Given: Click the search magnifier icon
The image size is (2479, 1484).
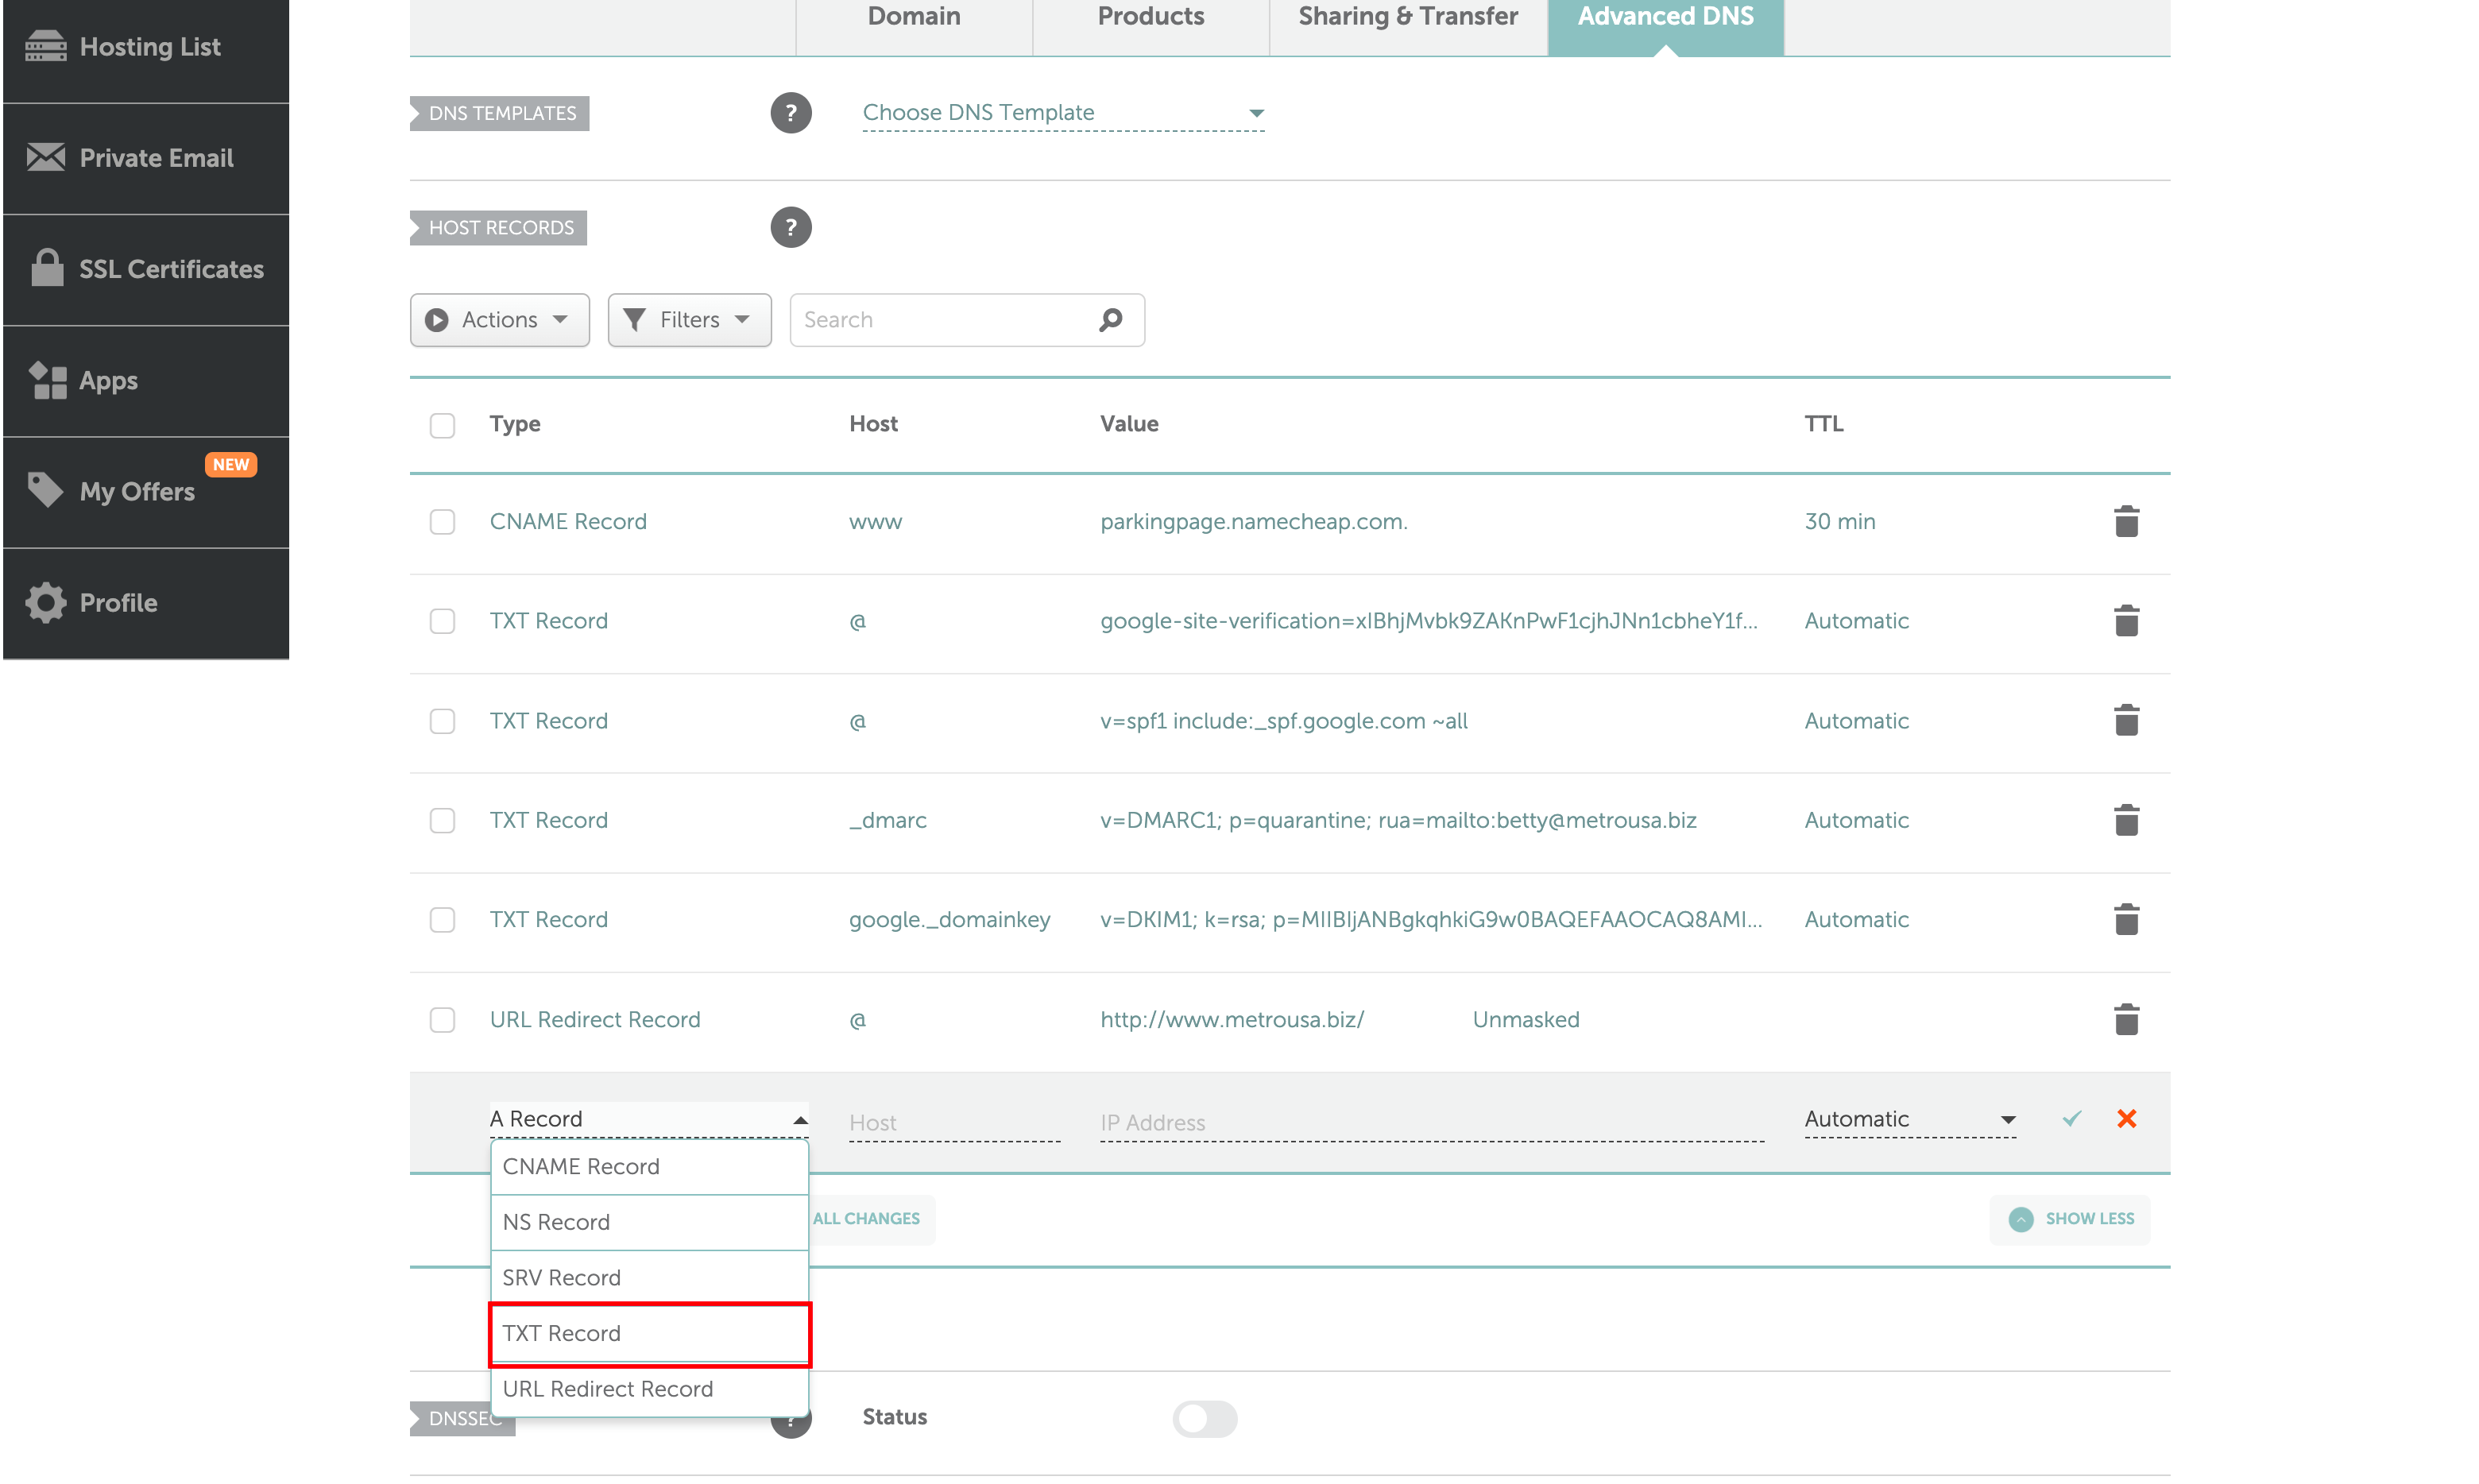Looking at the screenshot, I should tap(1110, 320).
